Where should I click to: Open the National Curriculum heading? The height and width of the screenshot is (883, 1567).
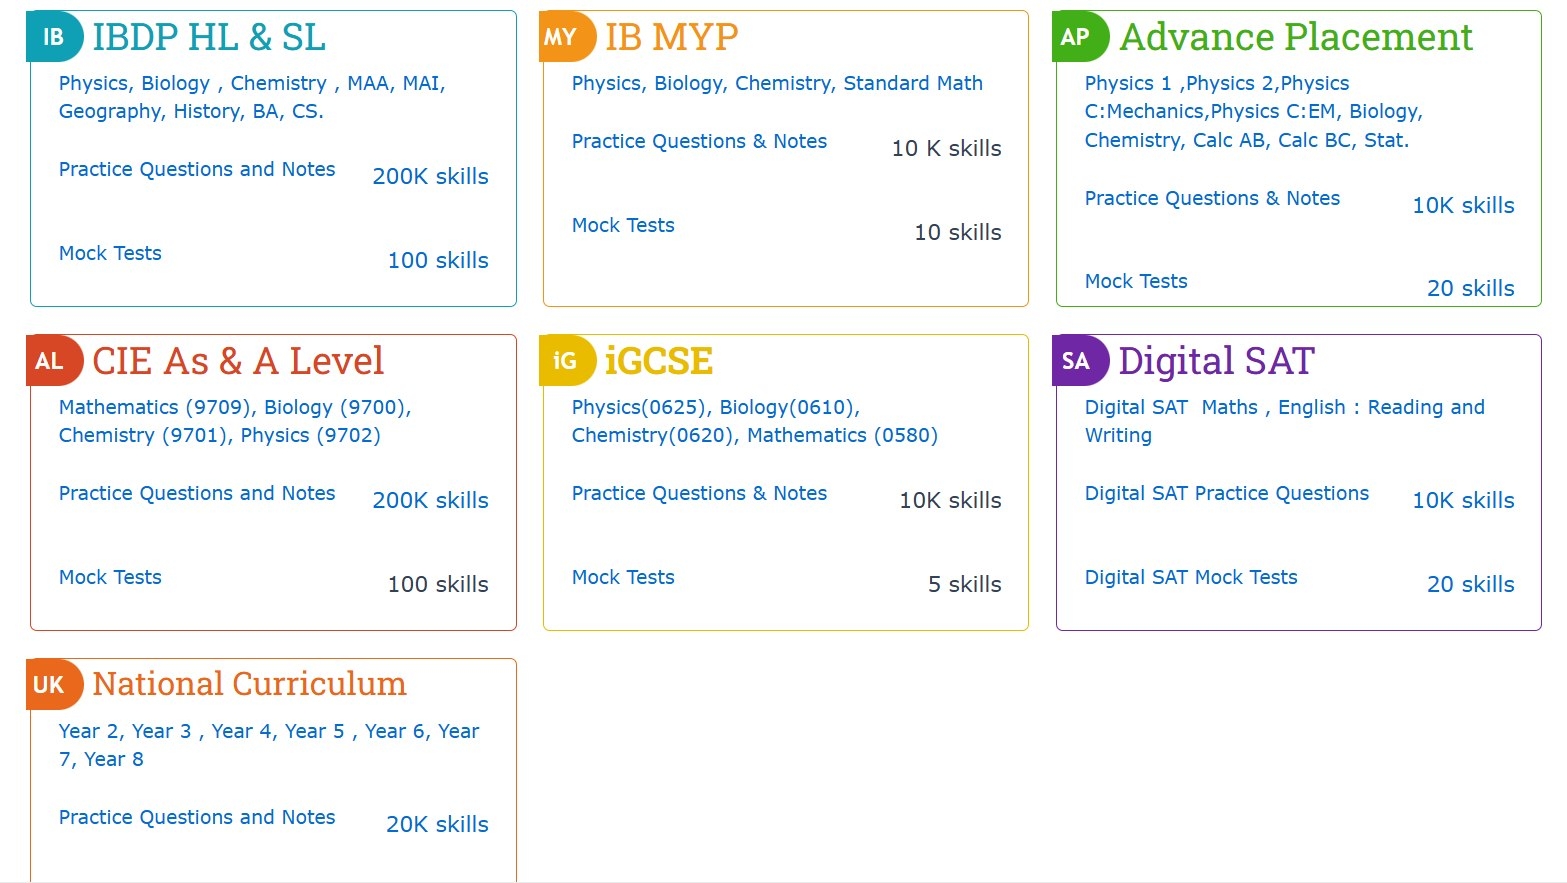coord(250,684)
